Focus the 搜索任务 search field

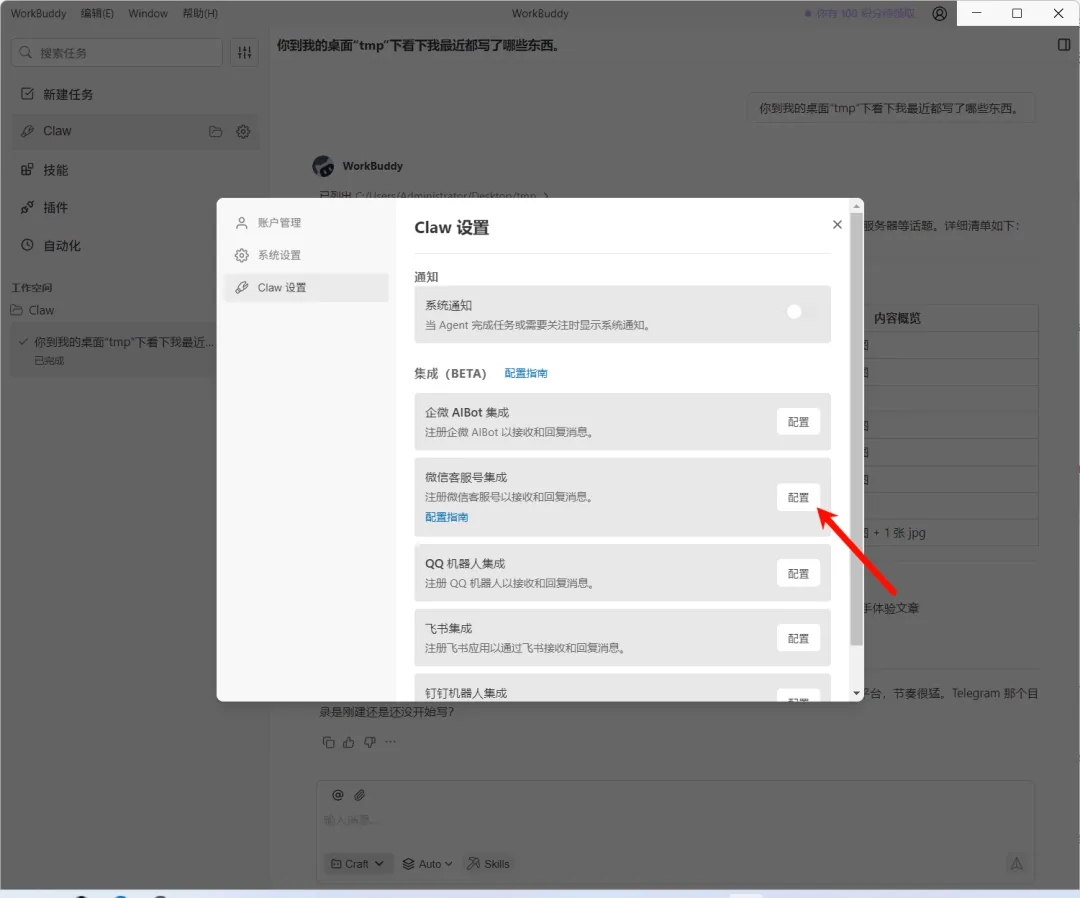117,52
